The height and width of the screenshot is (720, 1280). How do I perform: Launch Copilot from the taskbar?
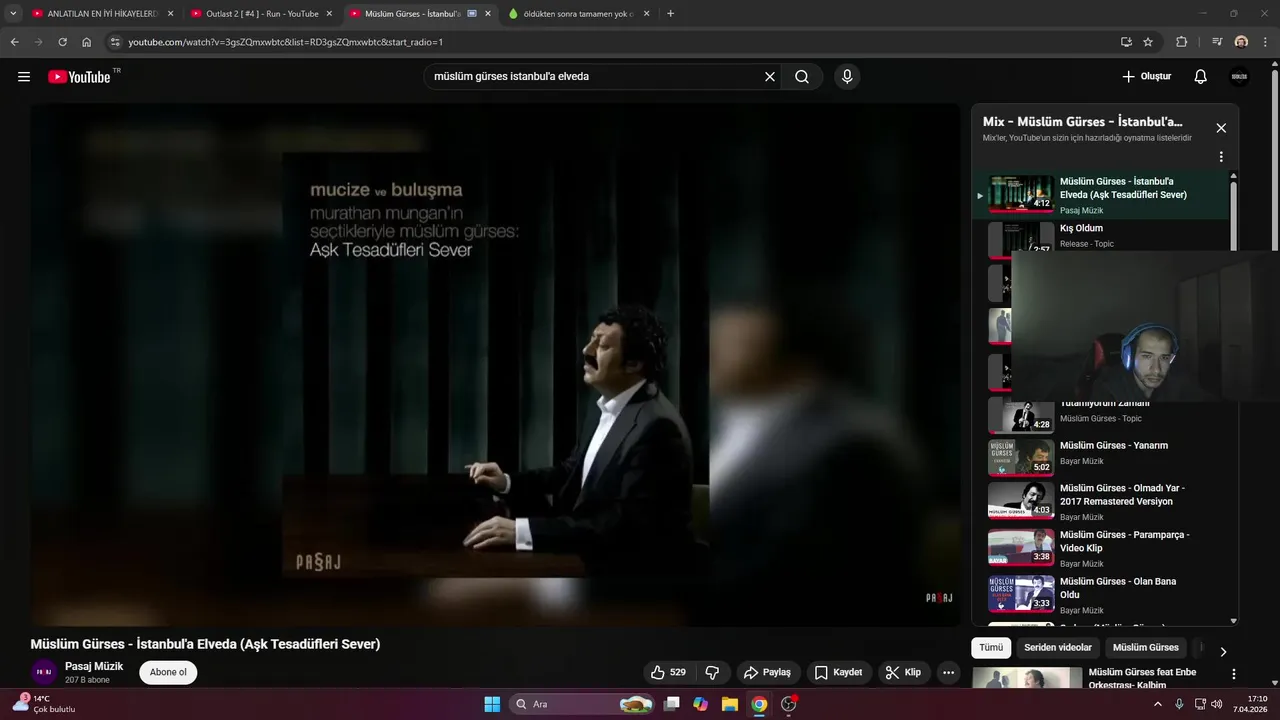701,704
